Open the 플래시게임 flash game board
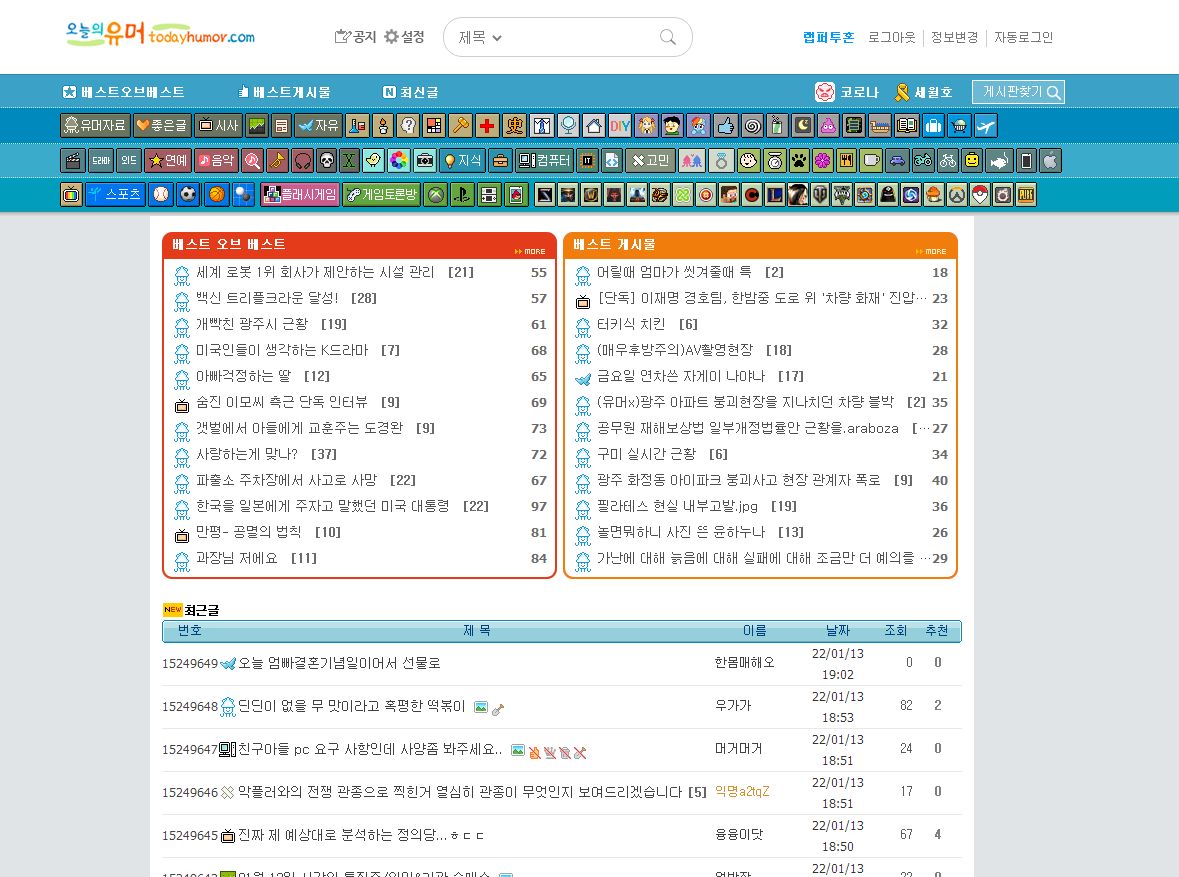 tap(300, 194)
